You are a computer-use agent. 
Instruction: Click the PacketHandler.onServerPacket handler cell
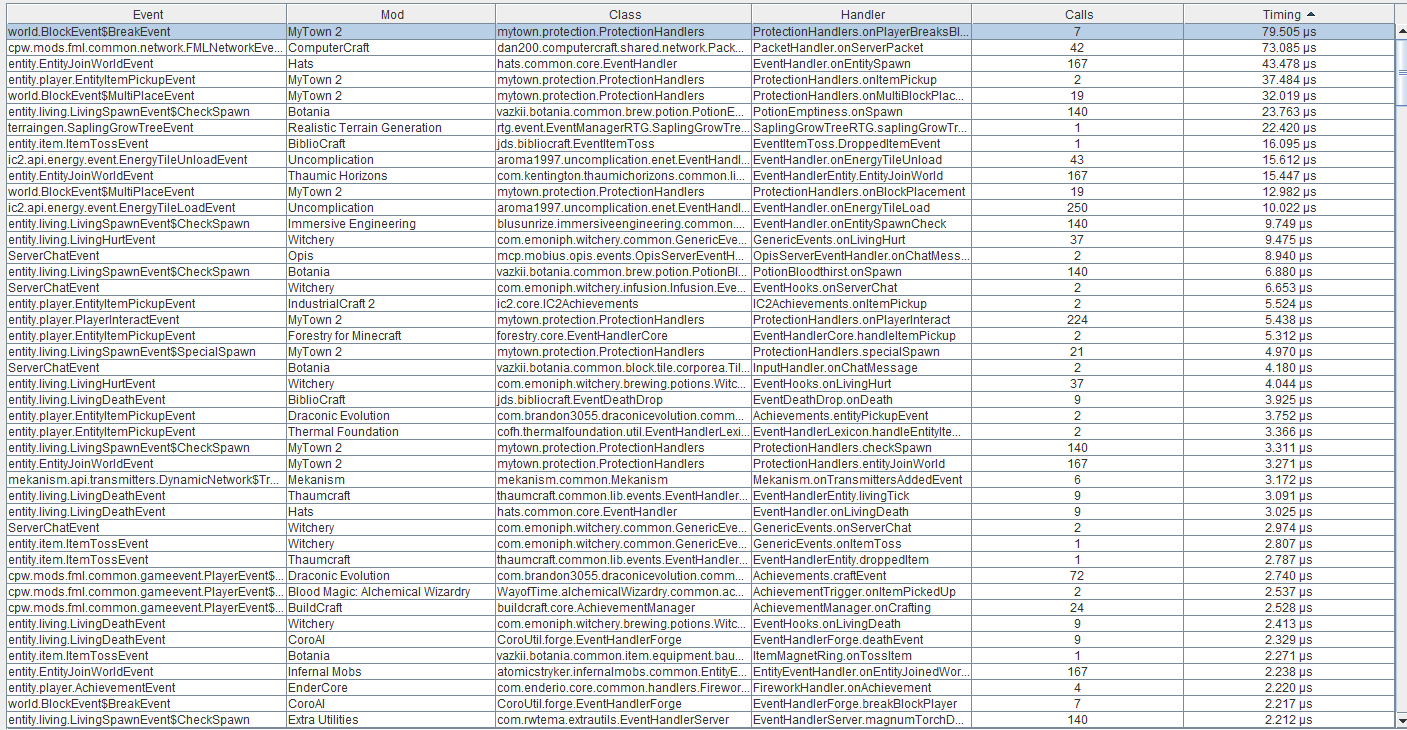coord(861,48)
